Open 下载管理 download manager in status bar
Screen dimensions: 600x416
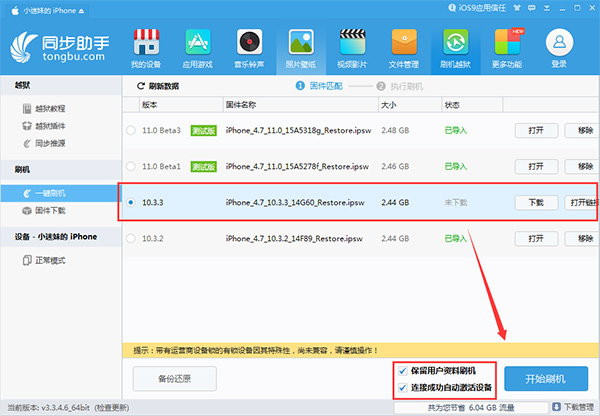click(574, 408)
